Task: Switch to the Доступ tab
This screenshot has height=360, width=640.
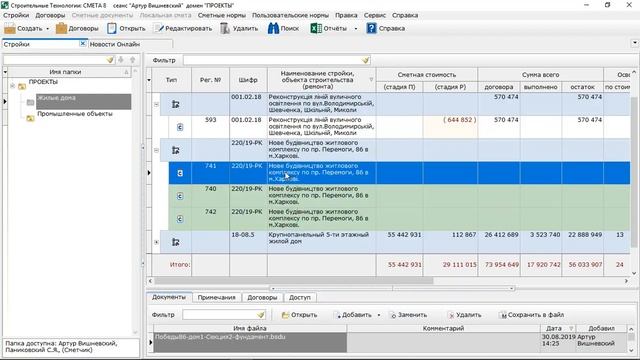Action: [300, 298]
